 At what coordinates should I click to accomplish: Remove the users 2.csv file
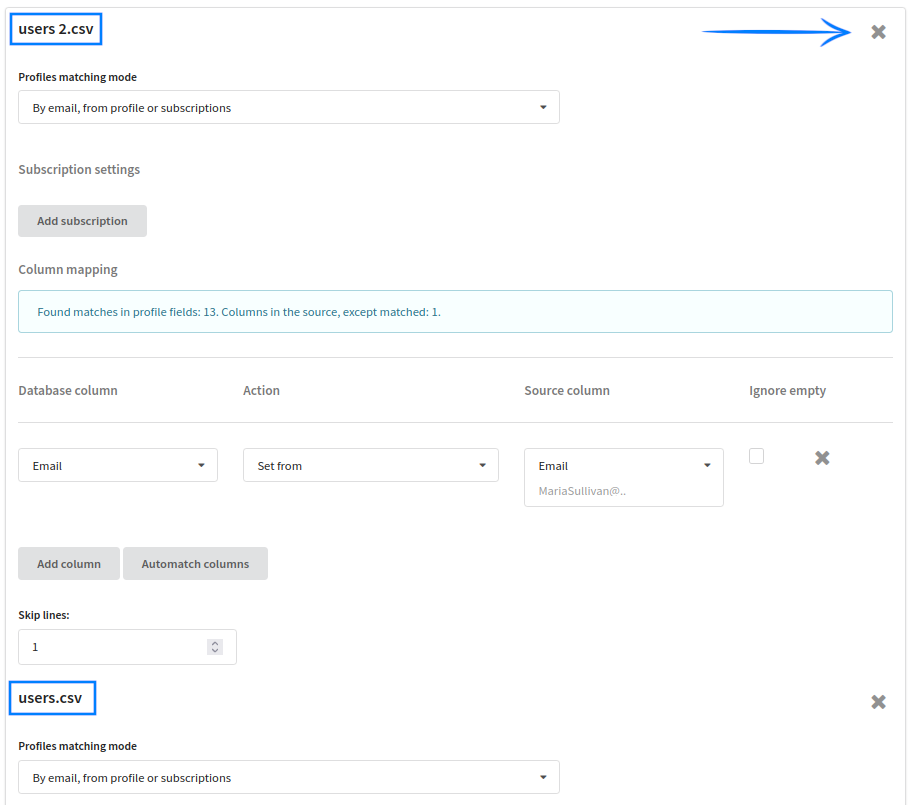[878, 31]
